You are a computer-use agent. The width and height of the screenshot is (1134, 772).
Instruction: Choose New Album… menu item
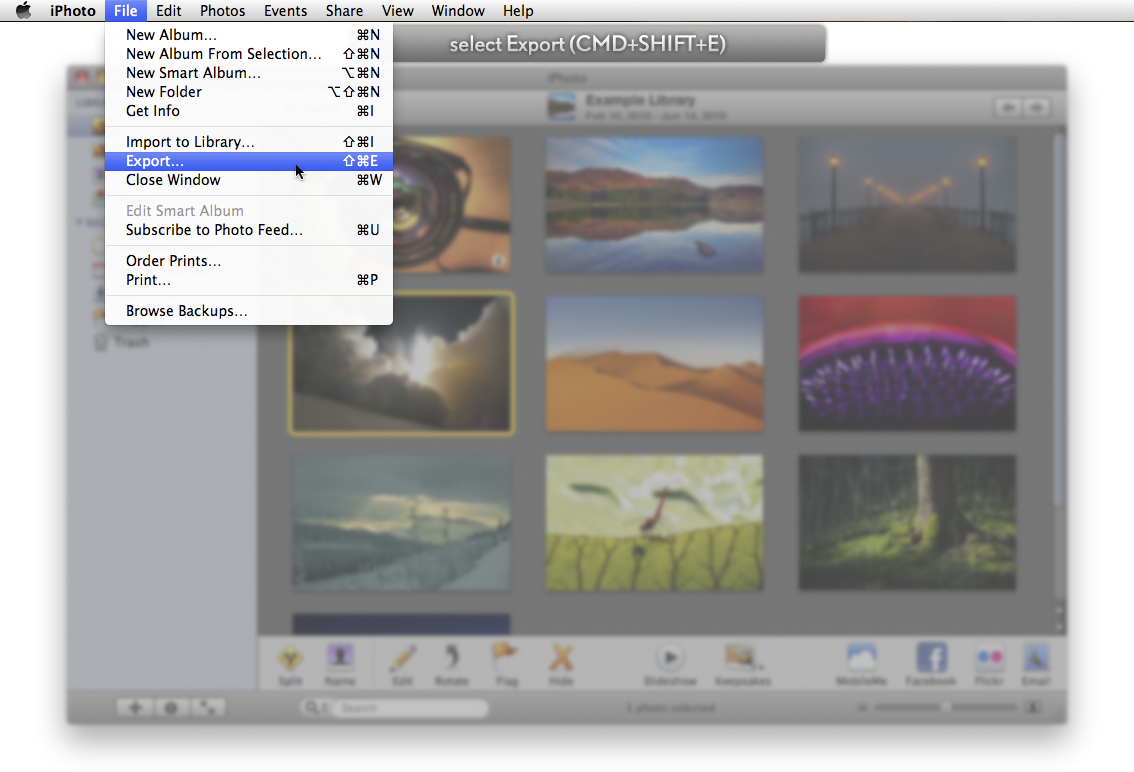249,35
